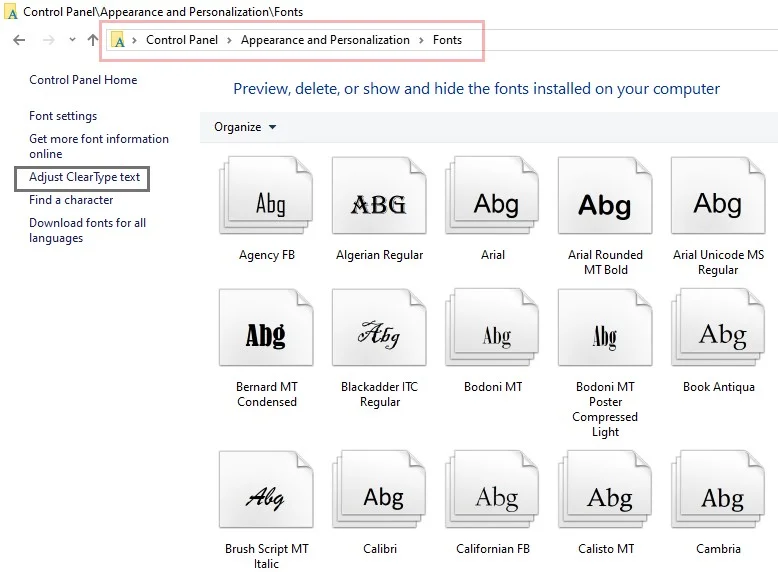Click the Arial Rounded MT Bold label
This screenshot has width=778, height=572.
click(605, 262)
